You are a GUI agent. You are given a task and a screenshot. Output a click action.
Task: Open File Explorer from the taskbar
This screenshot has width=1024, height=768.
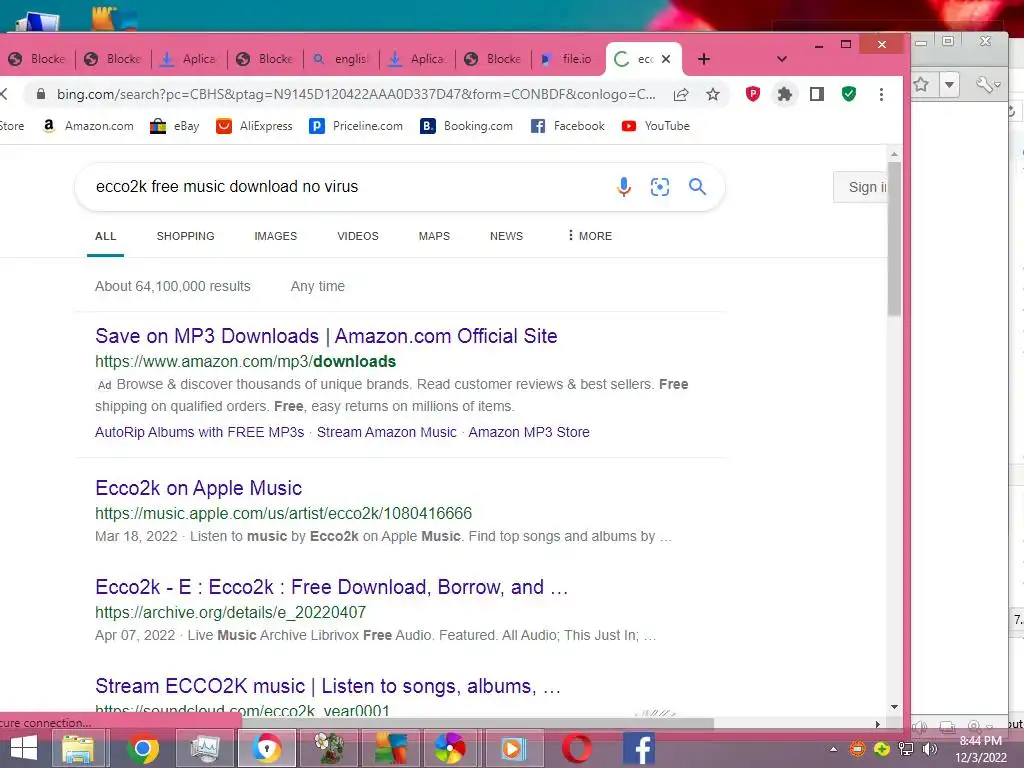pos(78,748)
